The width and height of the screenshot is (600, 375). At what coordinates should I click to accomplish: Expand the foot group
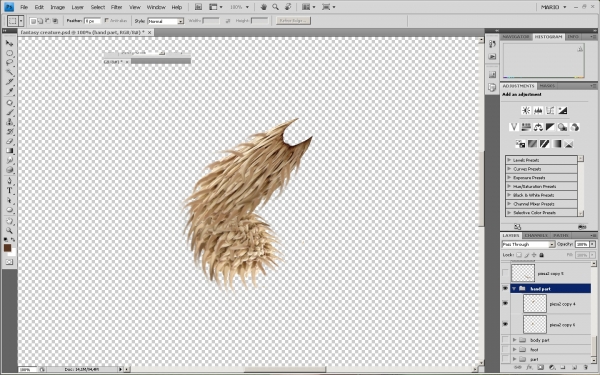[514, 349]
